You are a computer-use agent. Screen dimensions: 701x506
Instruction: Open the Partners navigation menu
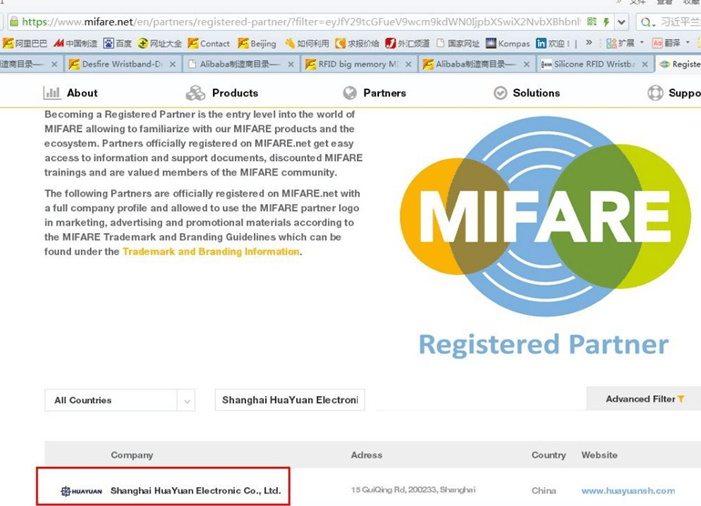pos(375,93)
